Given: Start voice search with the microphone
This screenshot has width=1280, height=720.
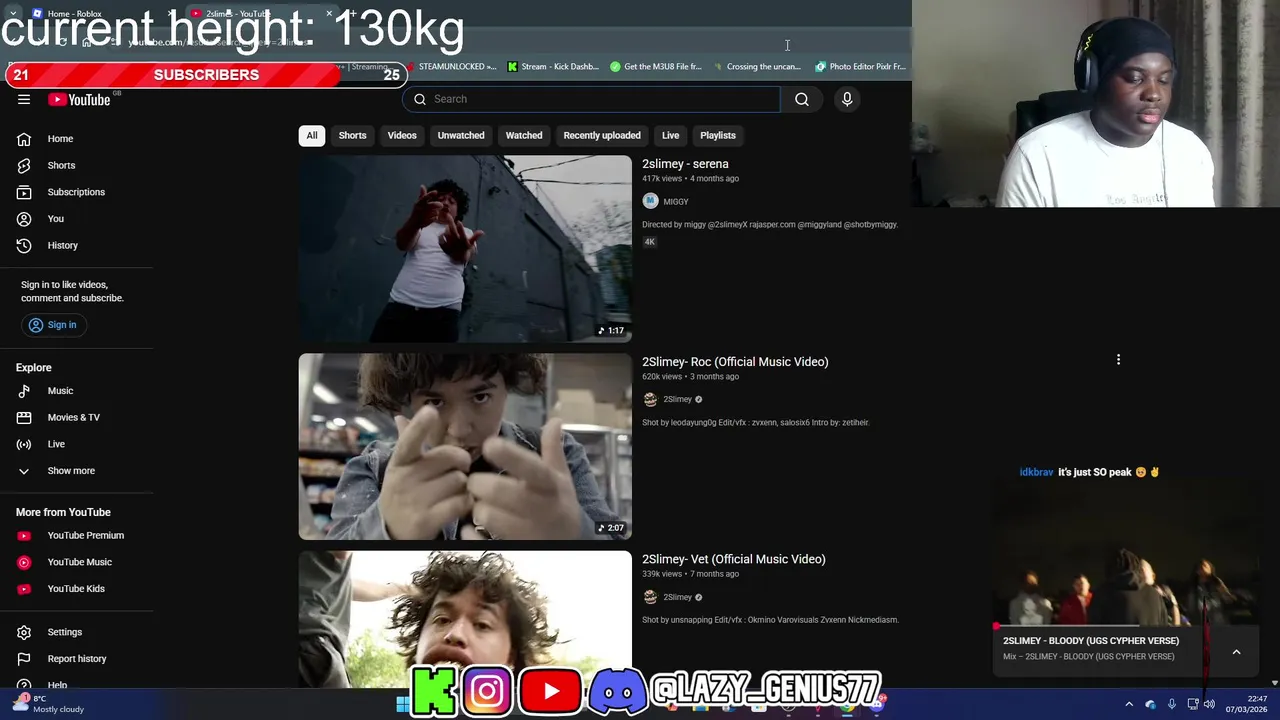Looking at the screenshot, I should coord(847,99).
